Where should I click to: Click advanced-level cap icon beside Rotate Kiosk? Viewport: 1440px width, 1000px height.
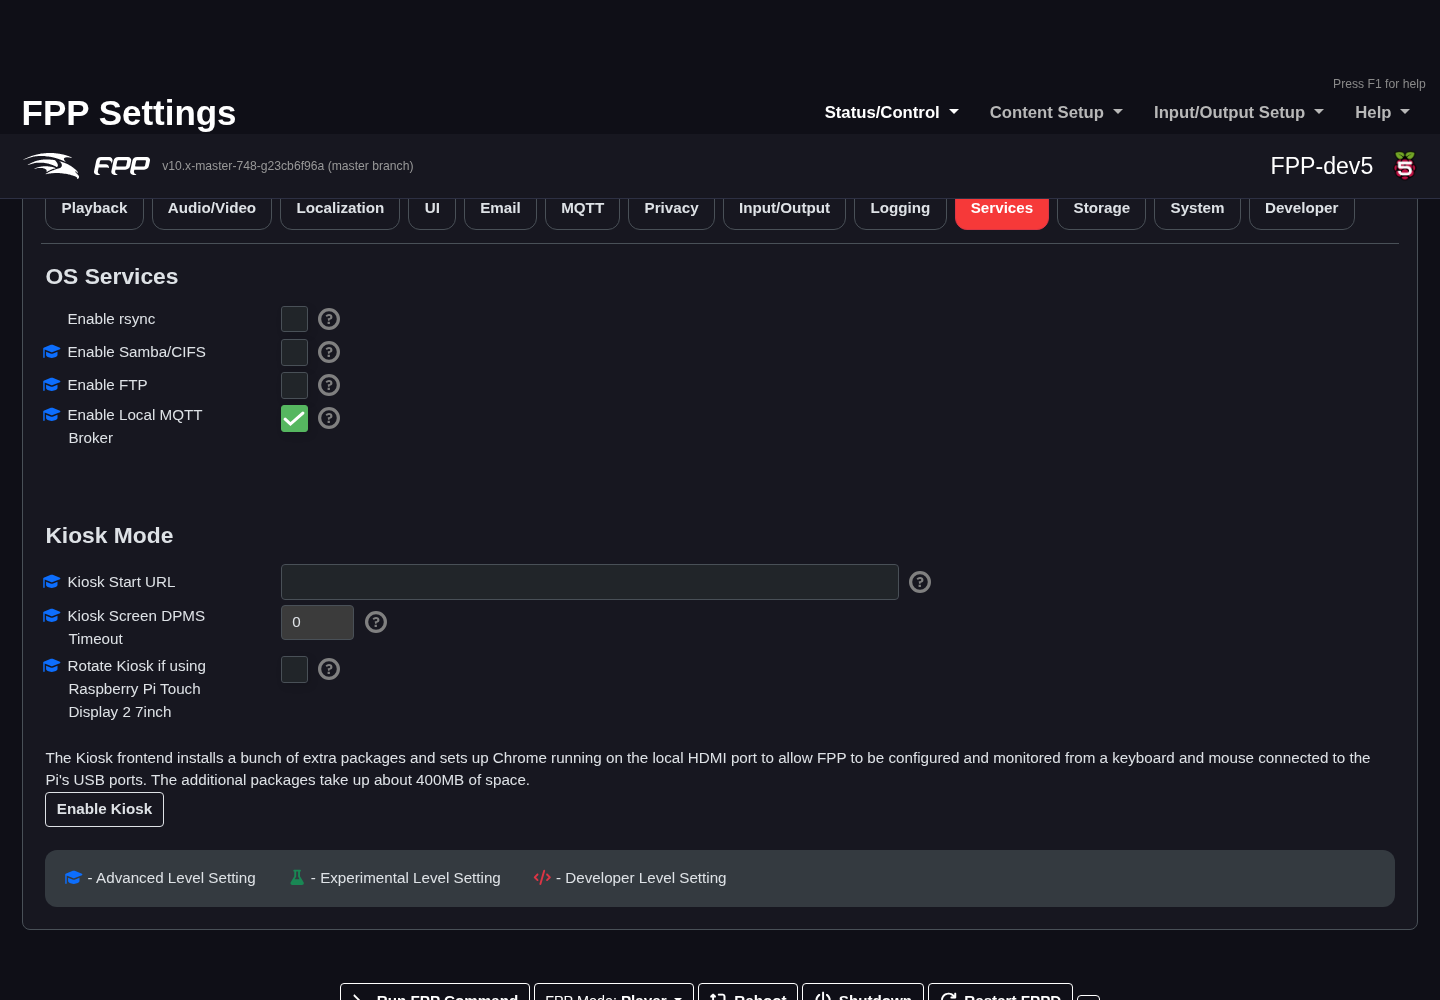click(52, 666)
